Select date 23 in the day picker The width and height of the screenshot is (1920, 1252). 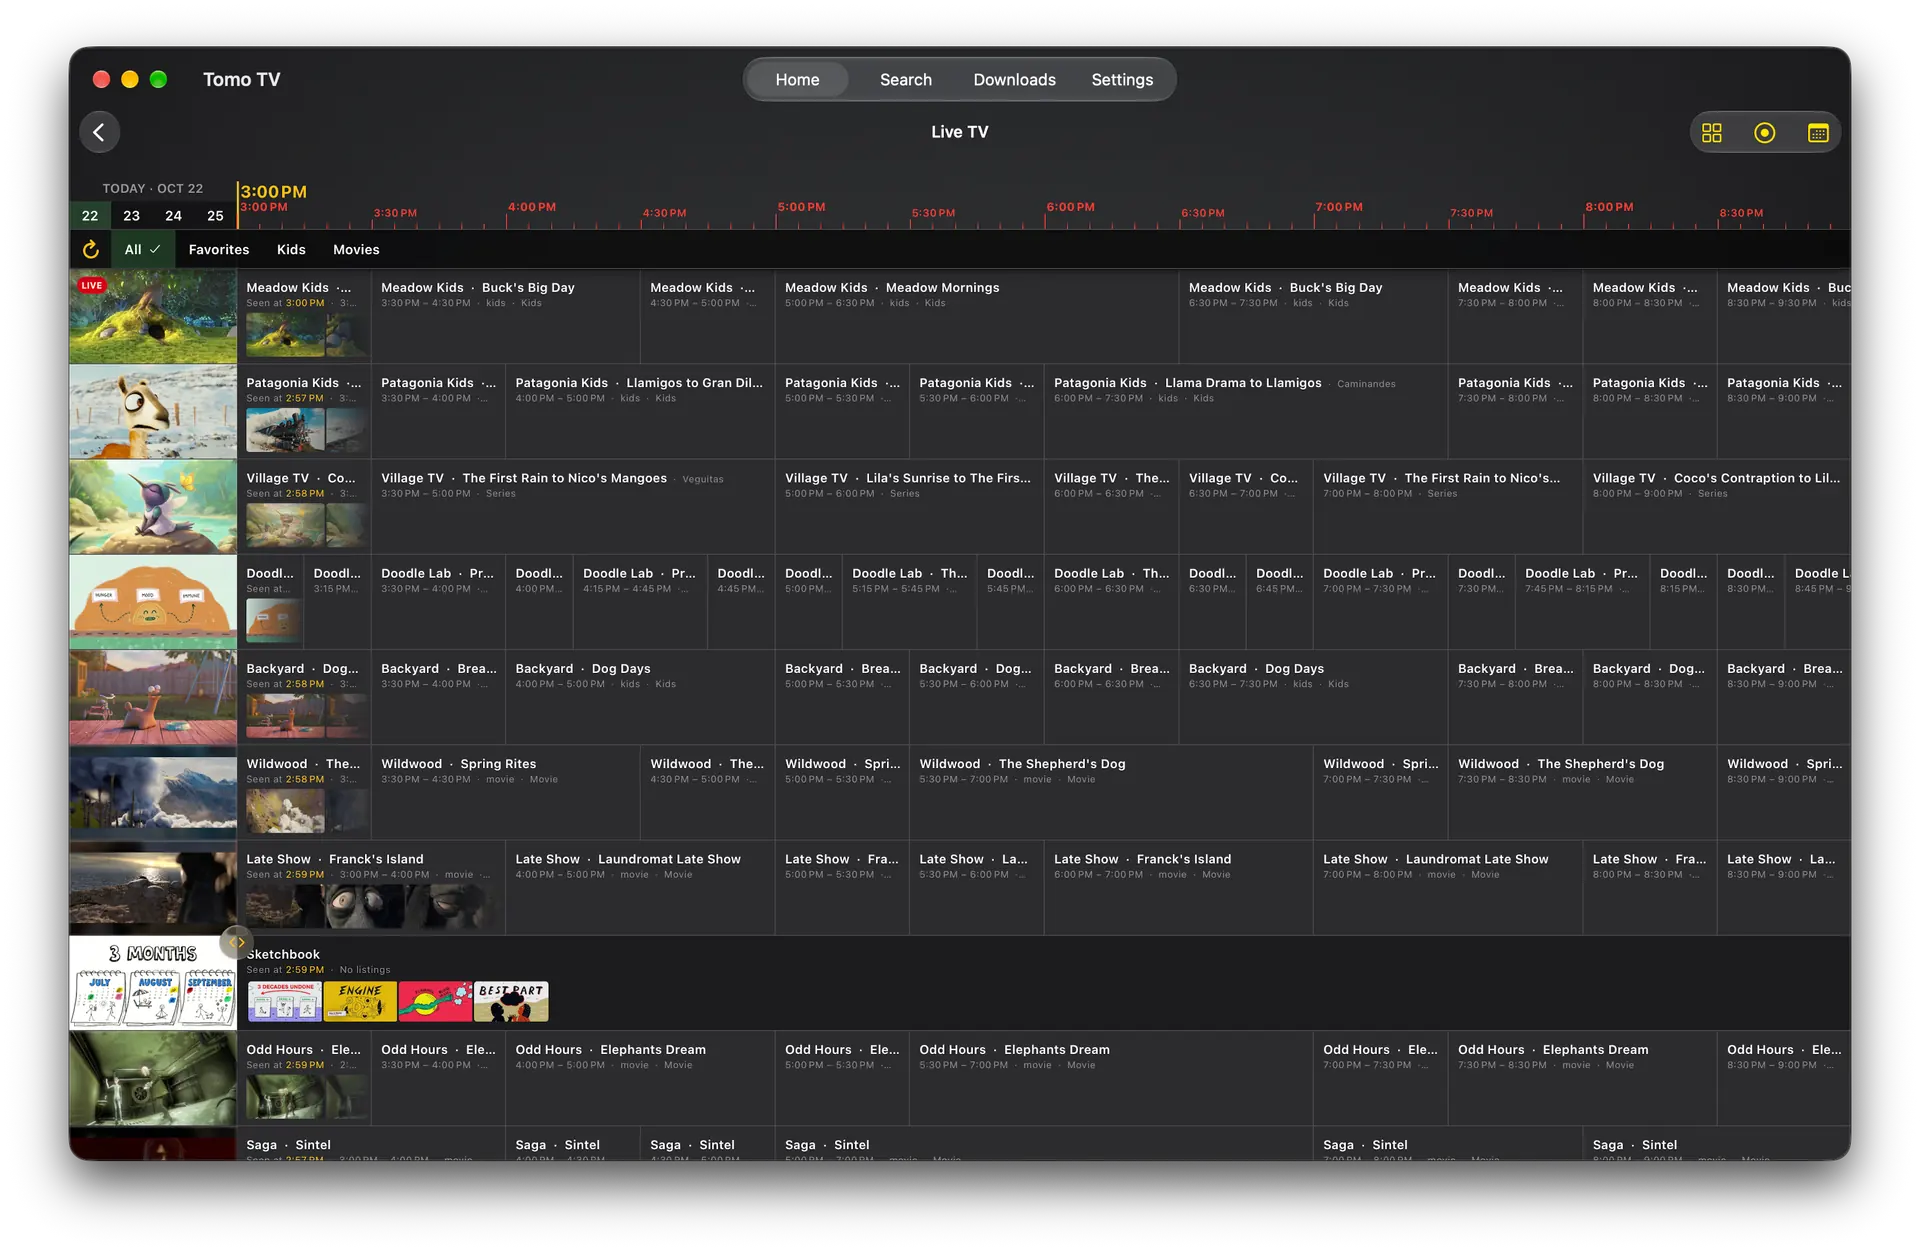(132, 215)
